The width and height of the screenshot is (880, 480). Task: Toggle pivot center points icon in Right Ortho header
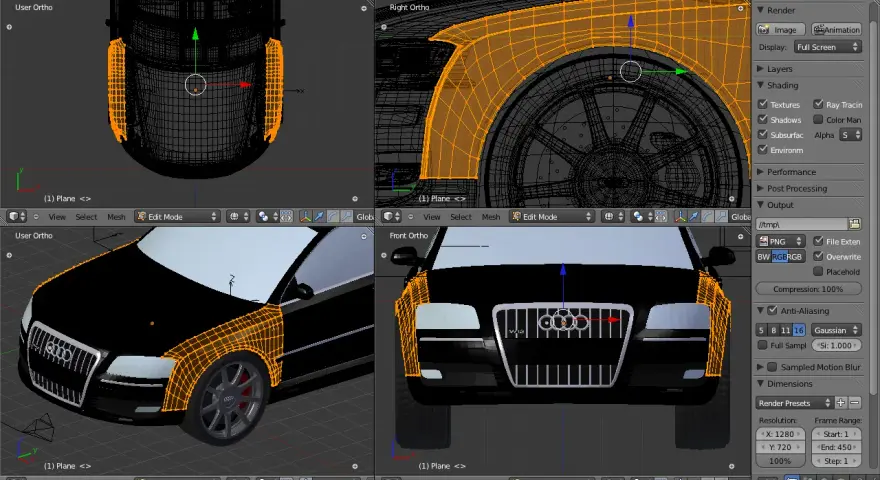[x=661, y=216]
